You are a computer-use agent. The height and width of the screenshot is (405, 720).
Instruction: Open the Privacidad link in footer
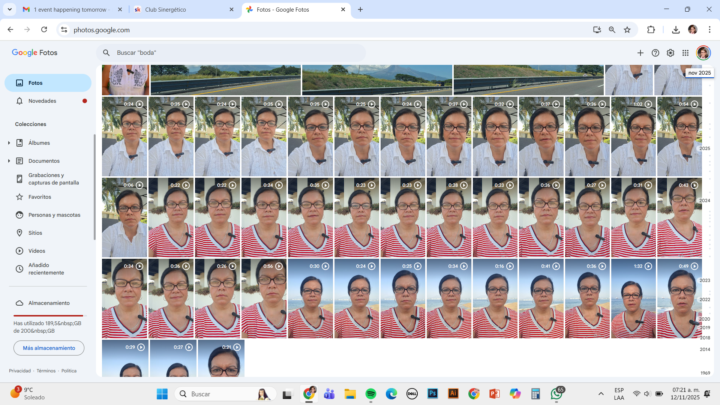(x=20, y=371)
